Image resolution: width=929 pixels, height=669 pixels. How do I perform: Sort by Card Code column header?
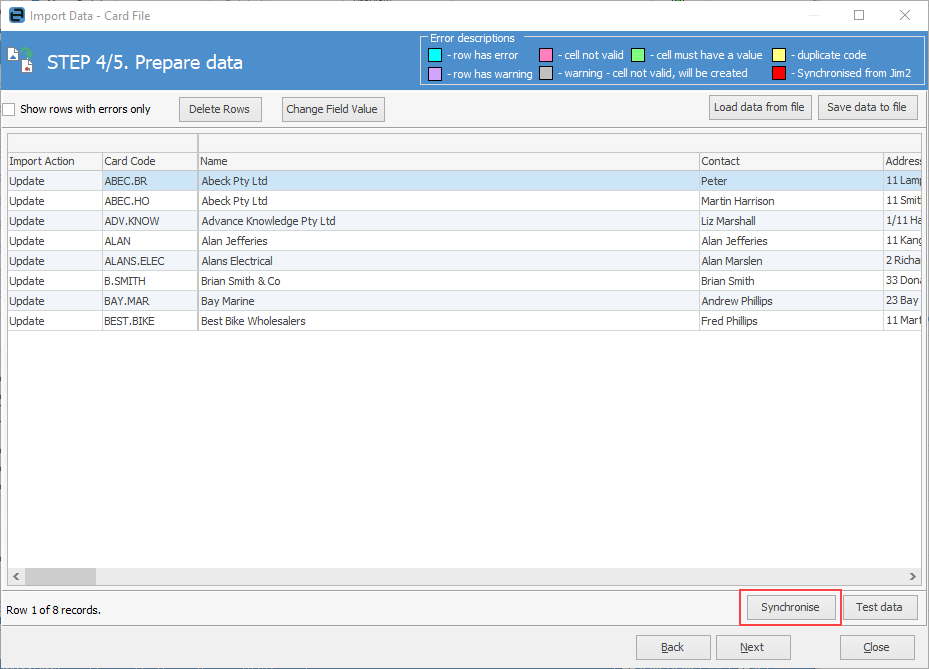click(150, 161)
